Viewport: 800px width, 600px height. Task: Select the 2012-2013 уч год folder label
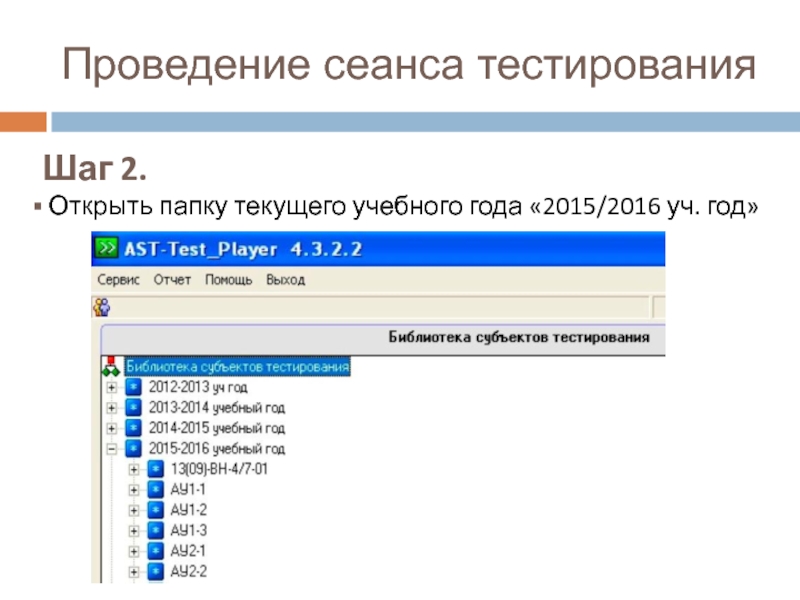coord(198,387)
